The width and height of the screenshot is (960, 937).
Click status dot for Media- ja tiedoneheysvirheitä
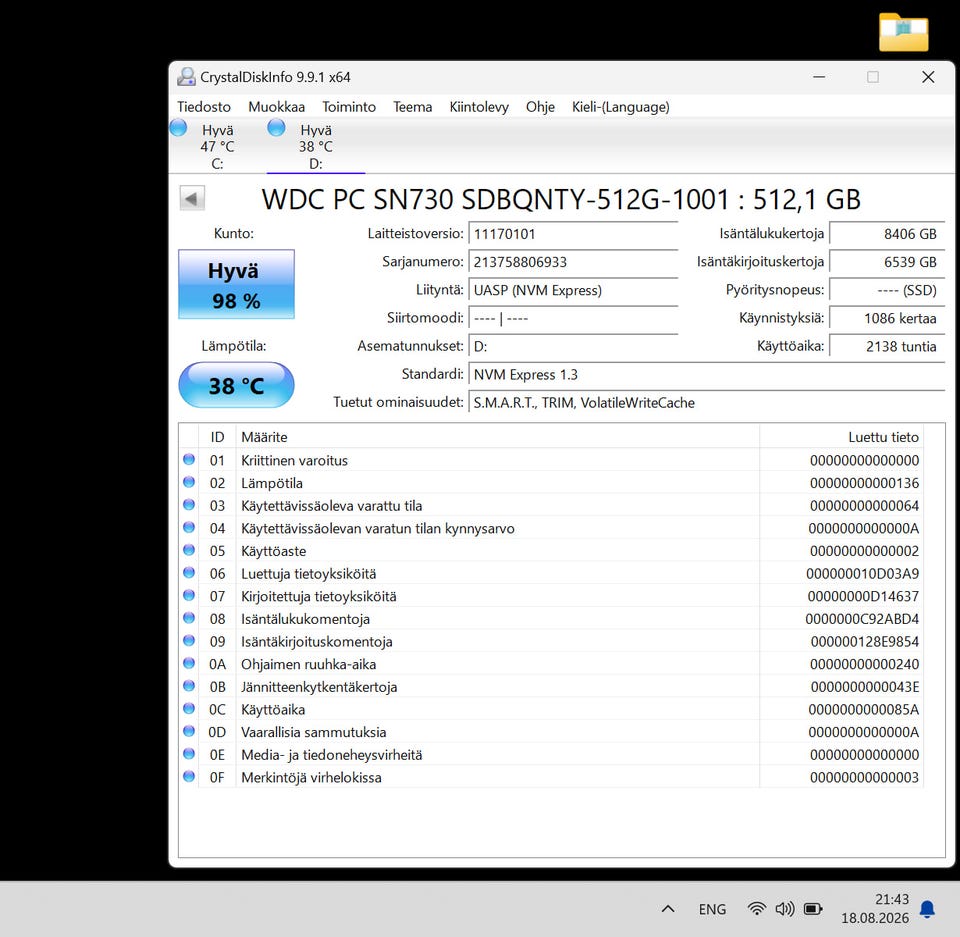click(x=189, y=754)
